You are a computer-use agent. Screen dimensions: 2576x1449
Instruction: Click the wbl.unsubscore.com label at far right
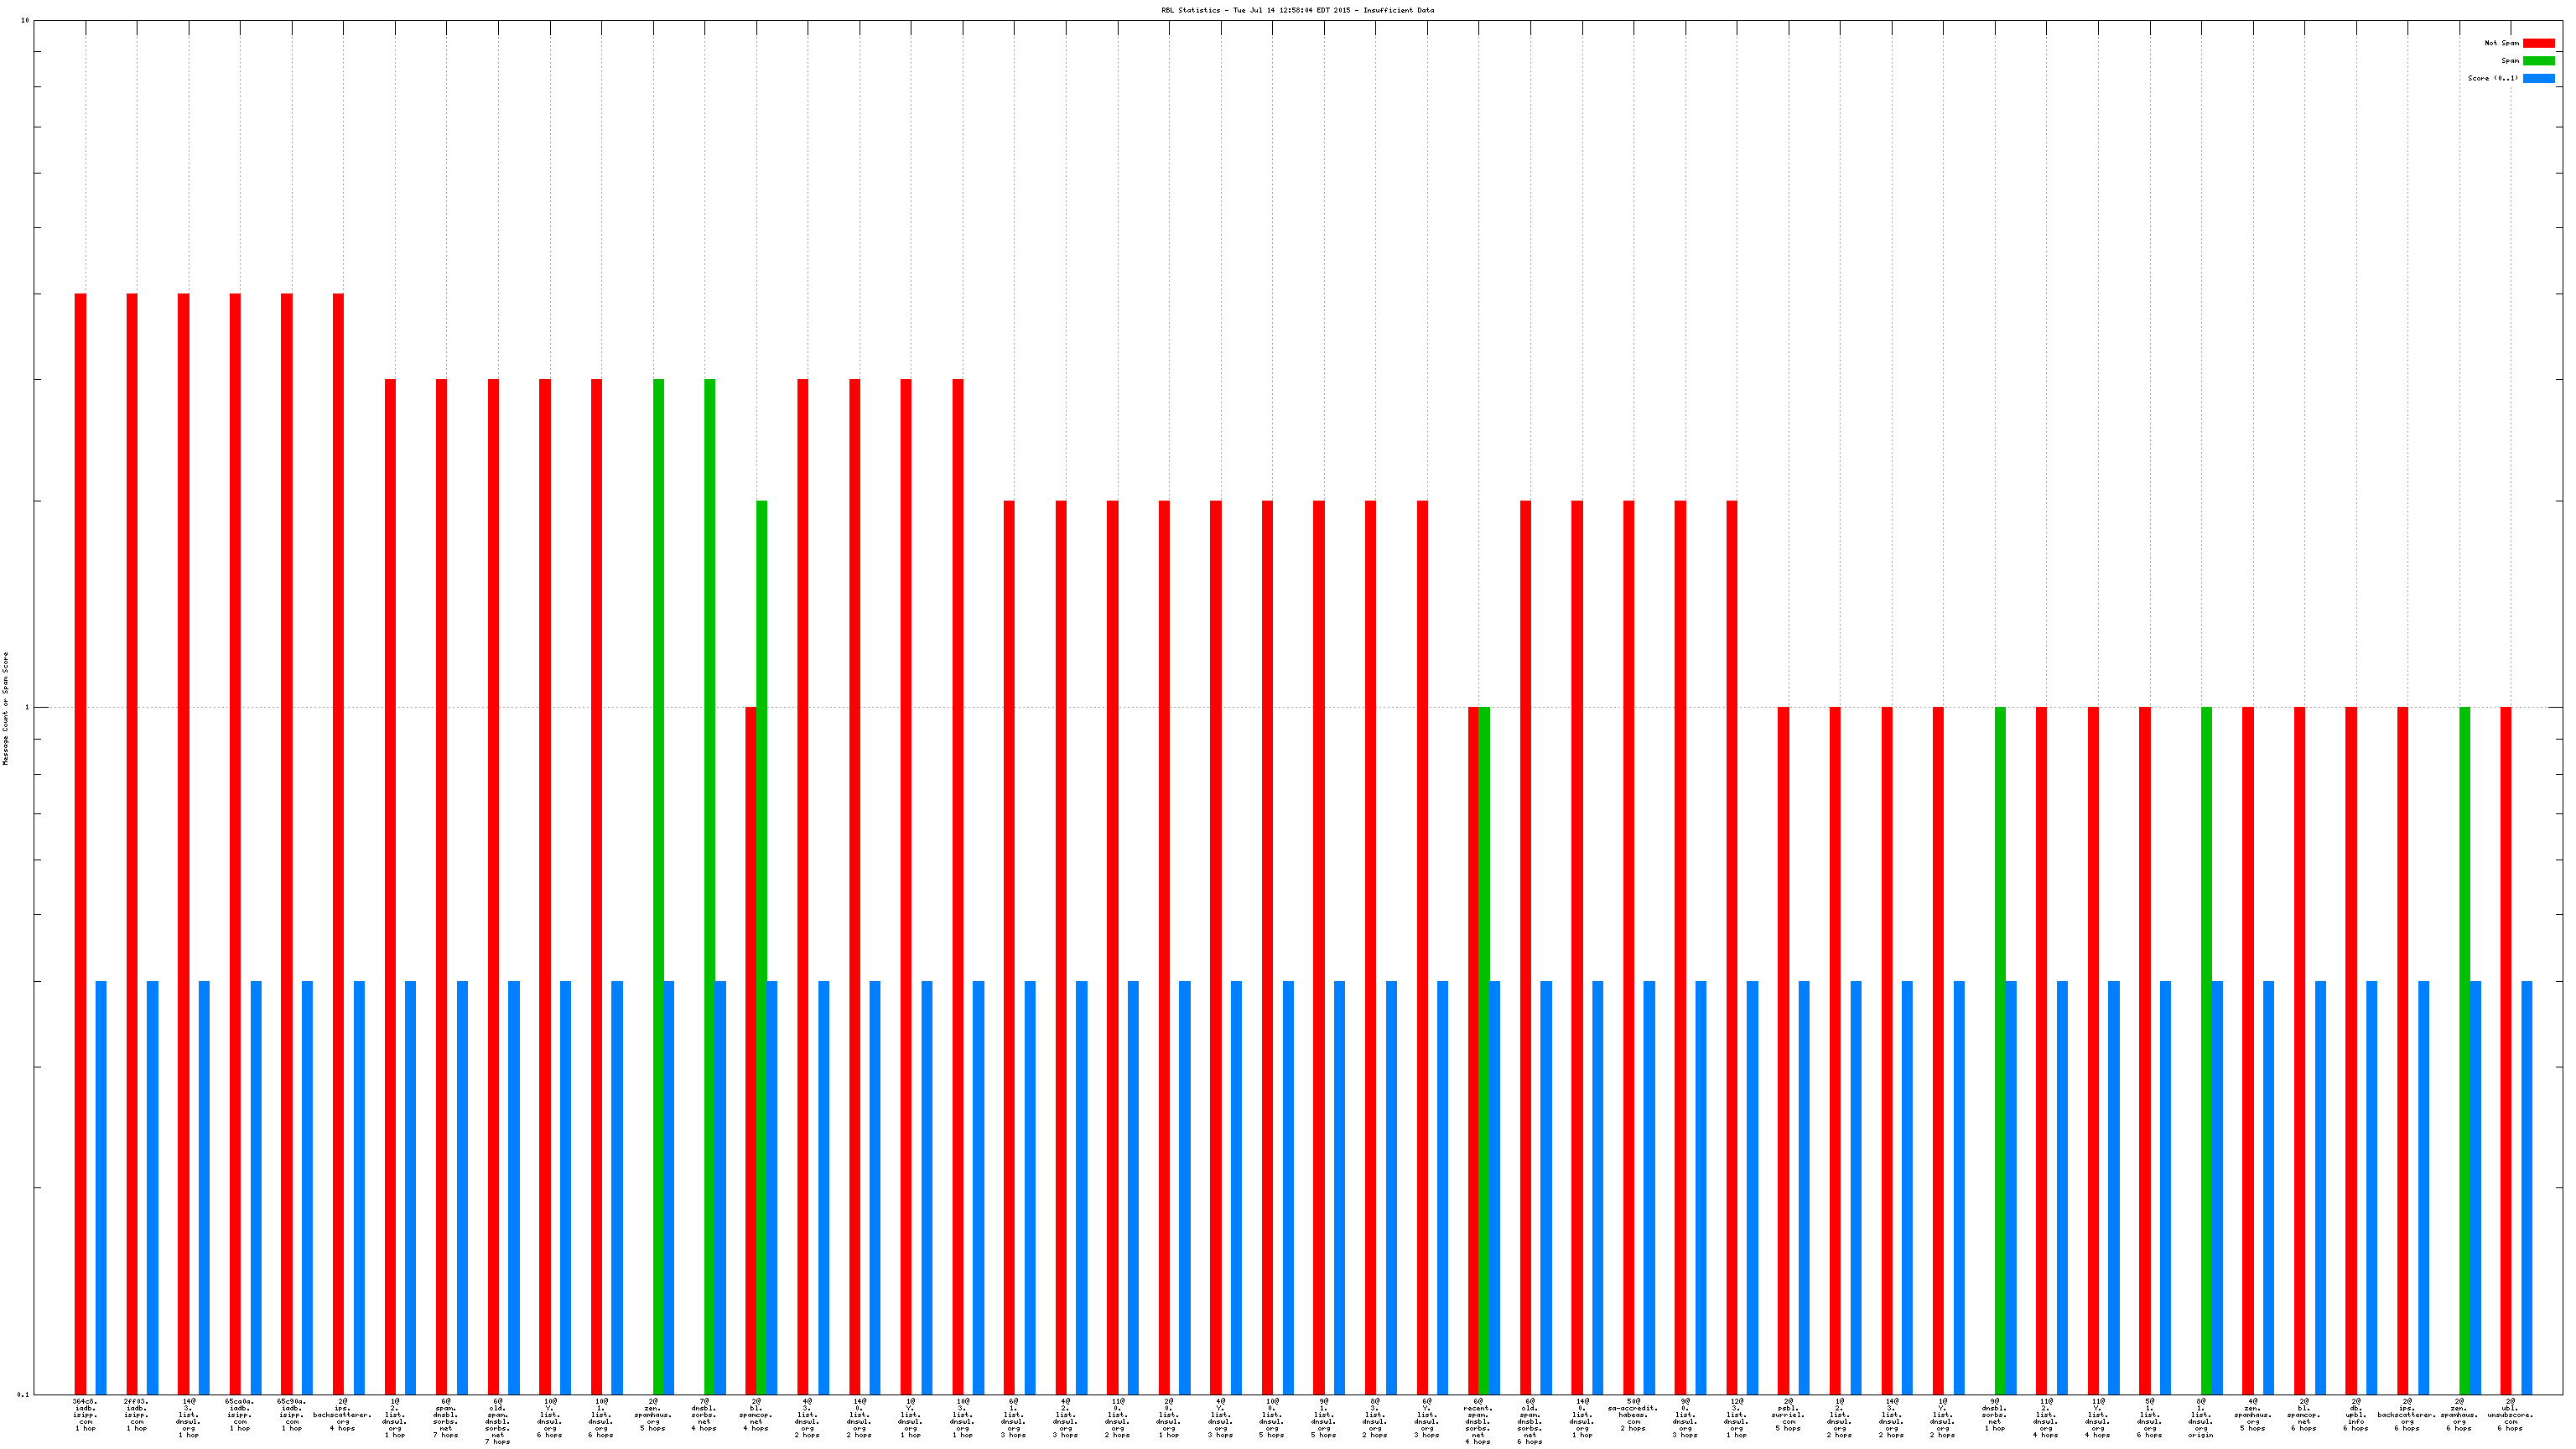click(x=2510, y=1415)
